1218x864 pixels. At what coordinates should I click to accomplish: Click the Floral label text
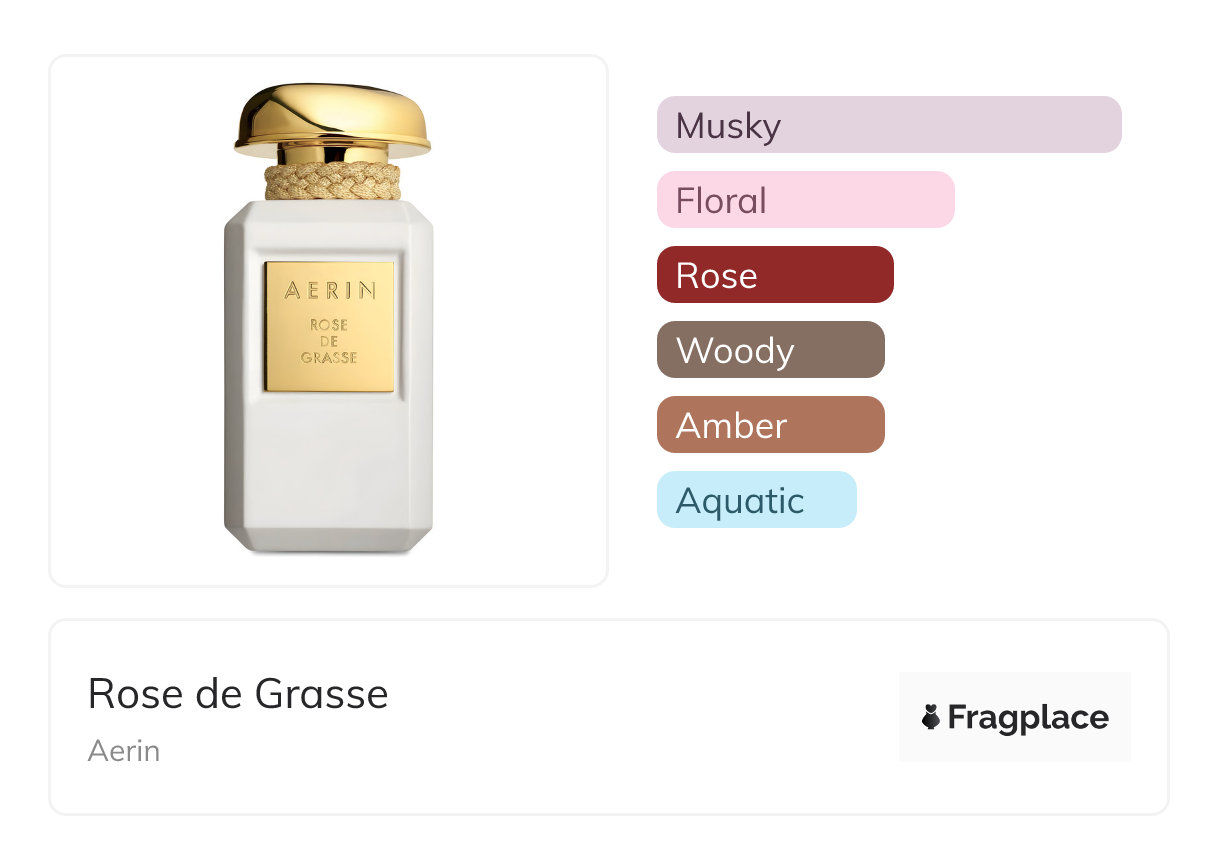pyautogui.click(x=721, y=200)
